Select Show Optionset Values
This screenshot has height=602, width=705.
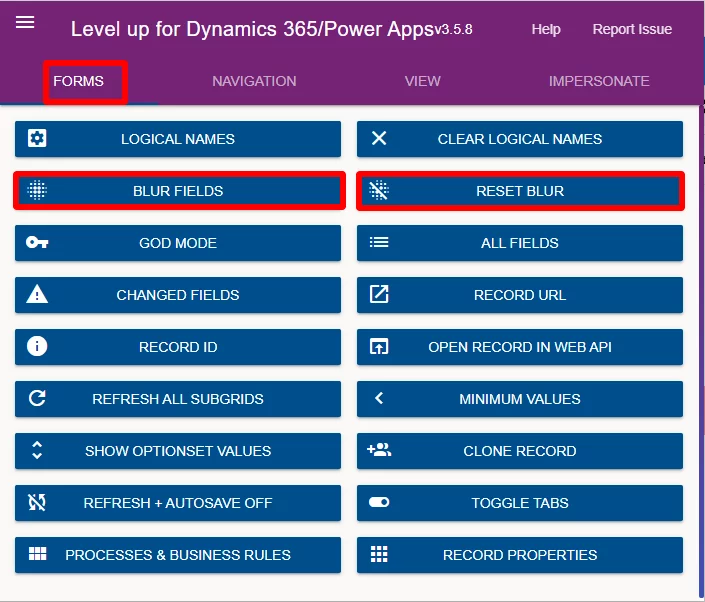point(178,451)
